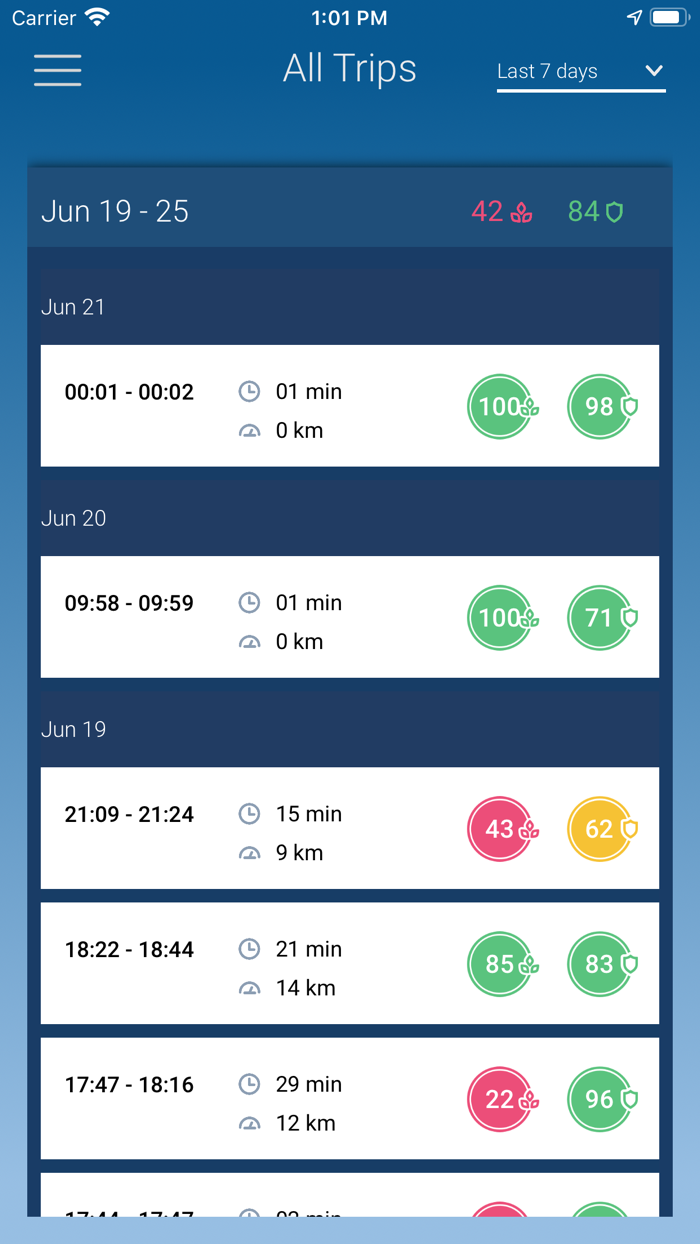This screenshot has width=700, height=1244.
Task: Tap safety score 98 badge on Jun 21 trip
Action: coord(600,406)
